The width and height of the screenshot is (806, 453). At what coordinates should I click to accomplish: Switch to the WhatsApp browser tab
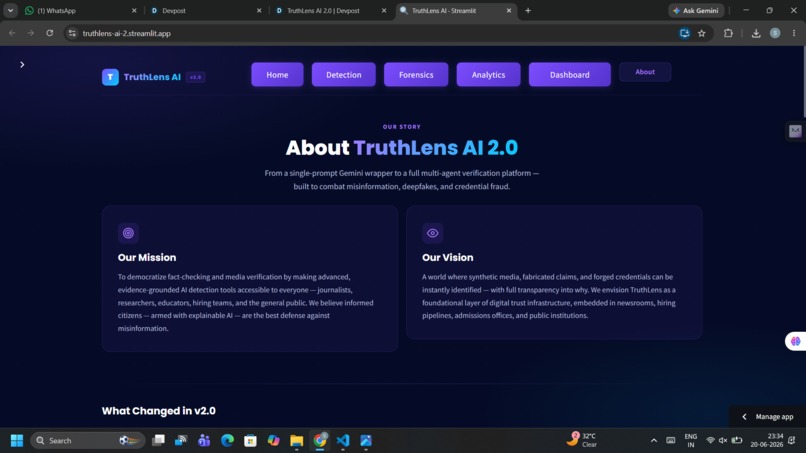click(80, 10)
